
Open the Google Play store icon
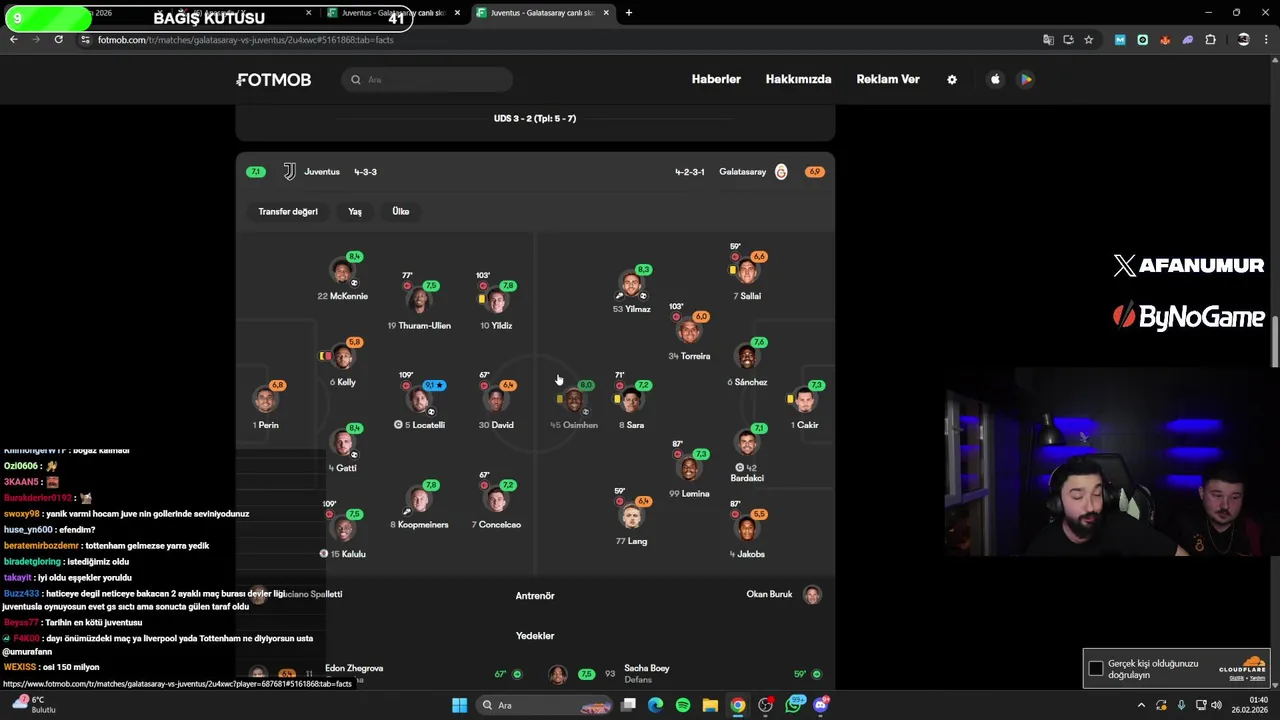(x=1026, y=79)
